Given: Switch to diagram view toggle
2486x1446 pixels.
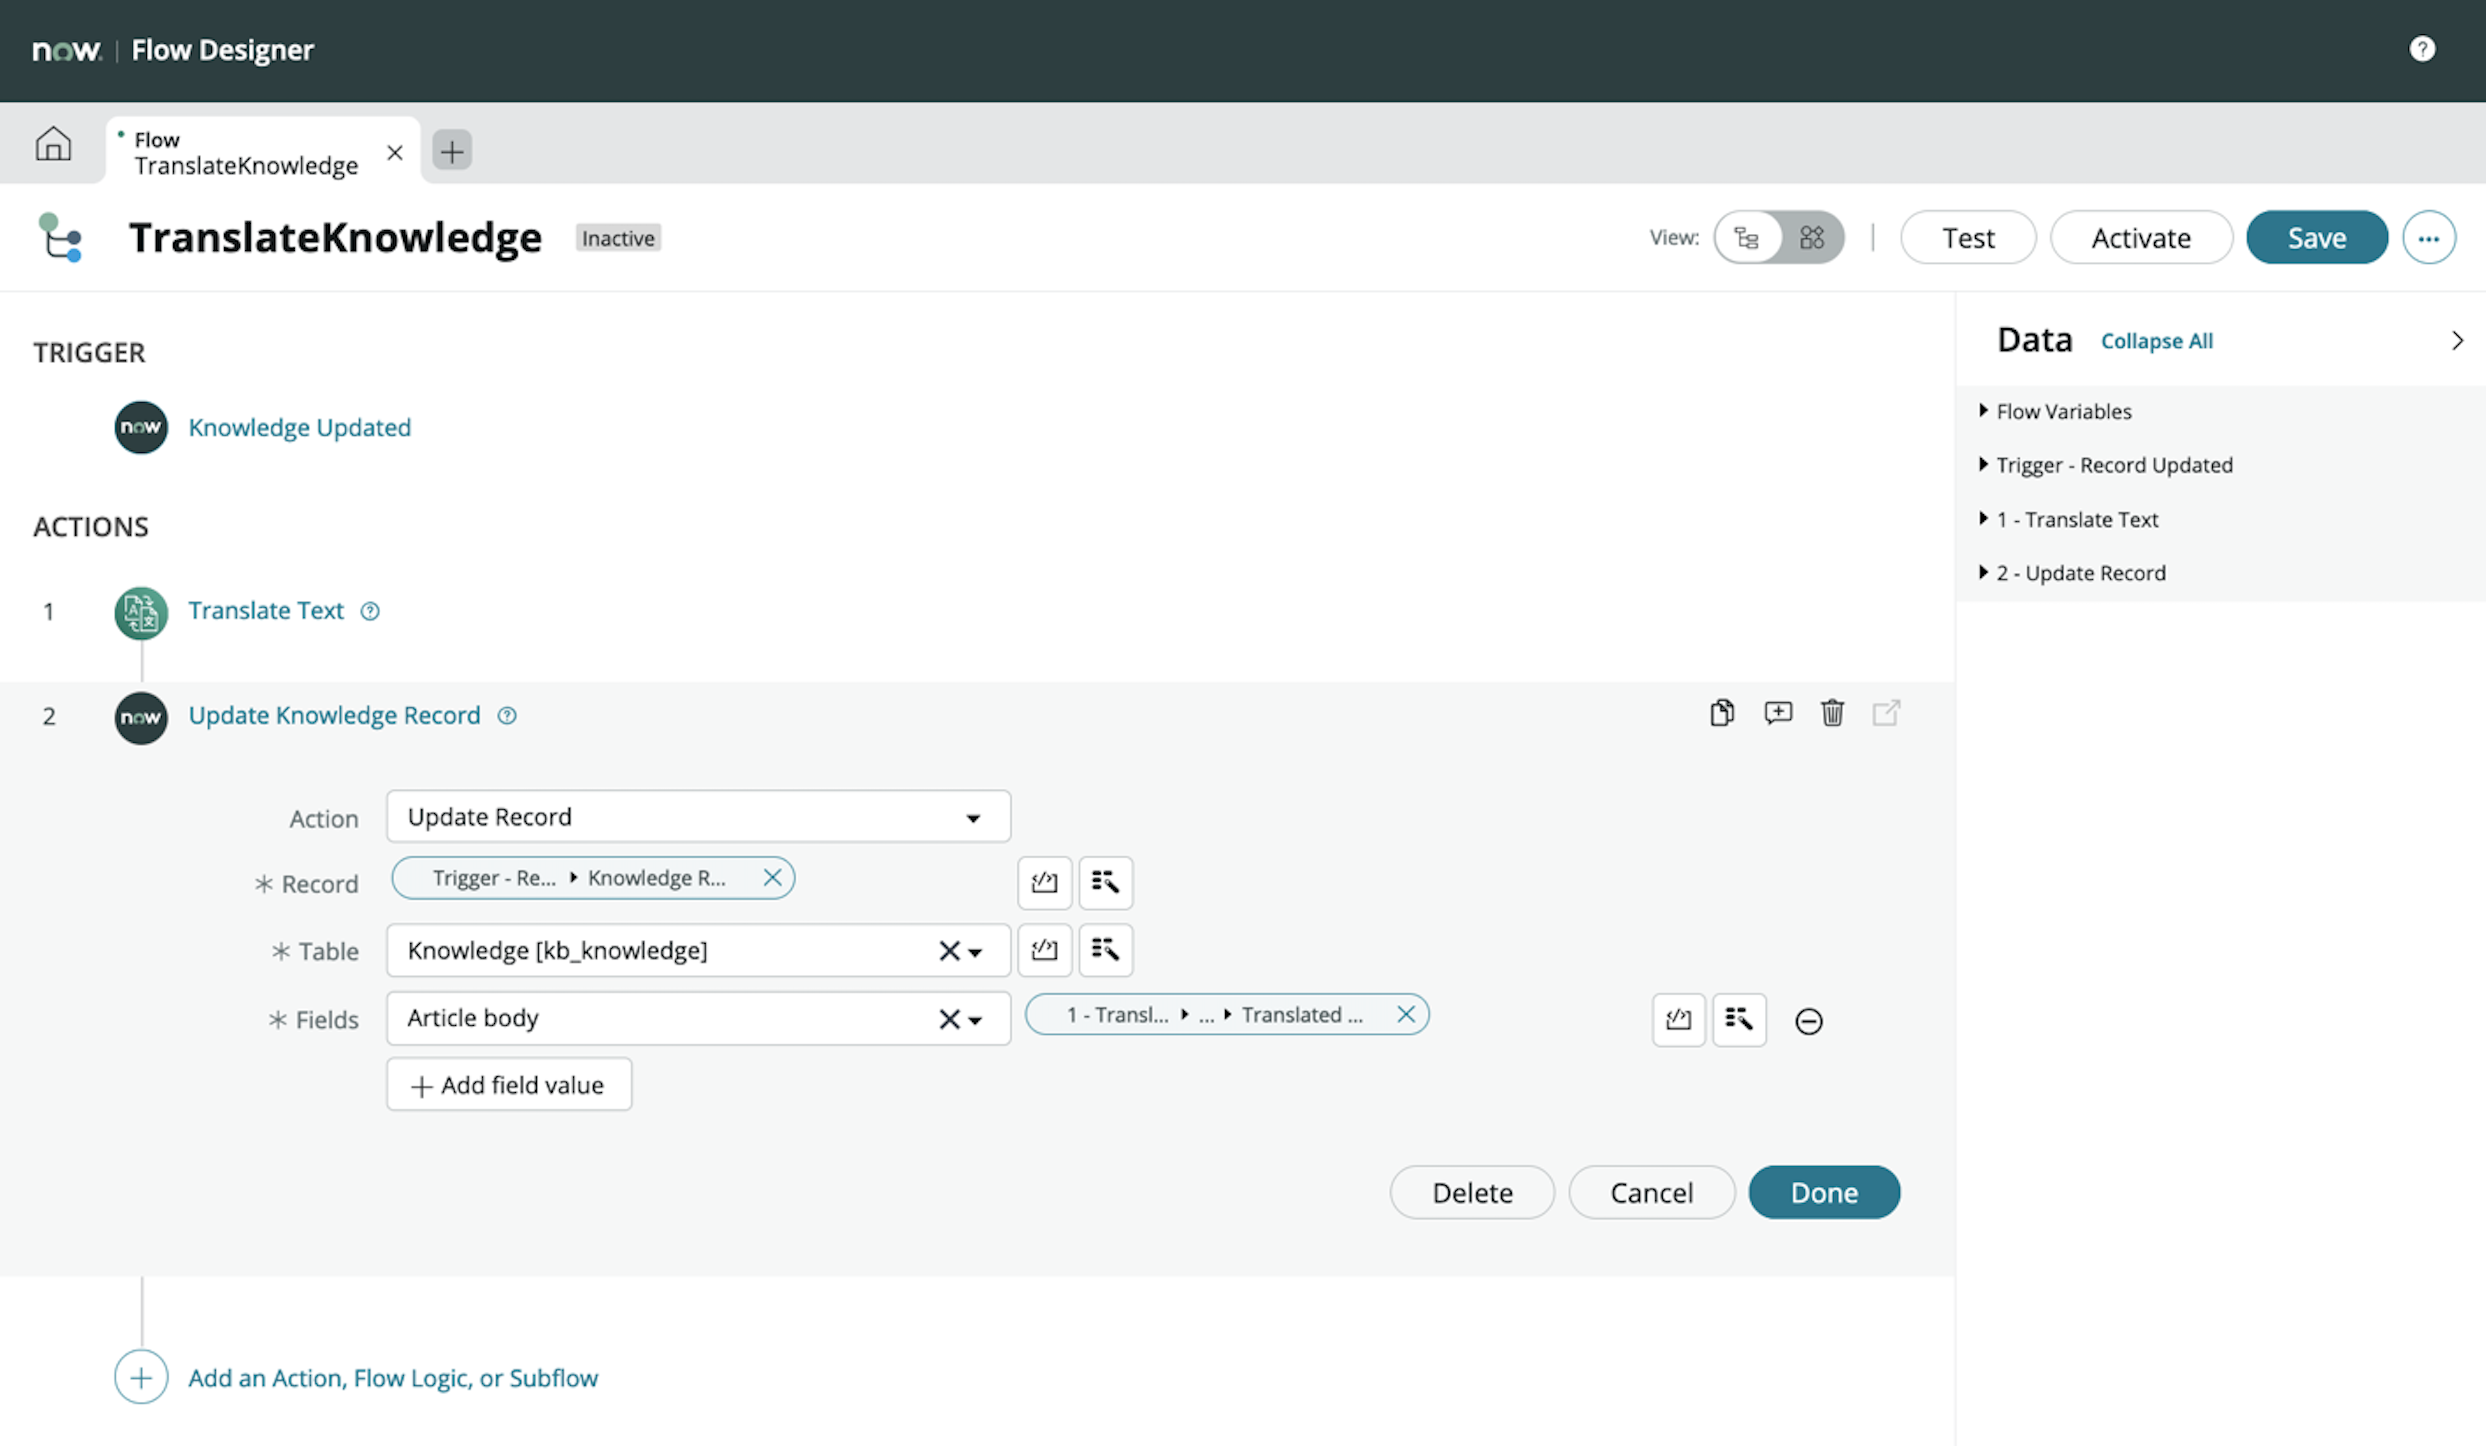Looking at the screenshot, I should 1811,238.
